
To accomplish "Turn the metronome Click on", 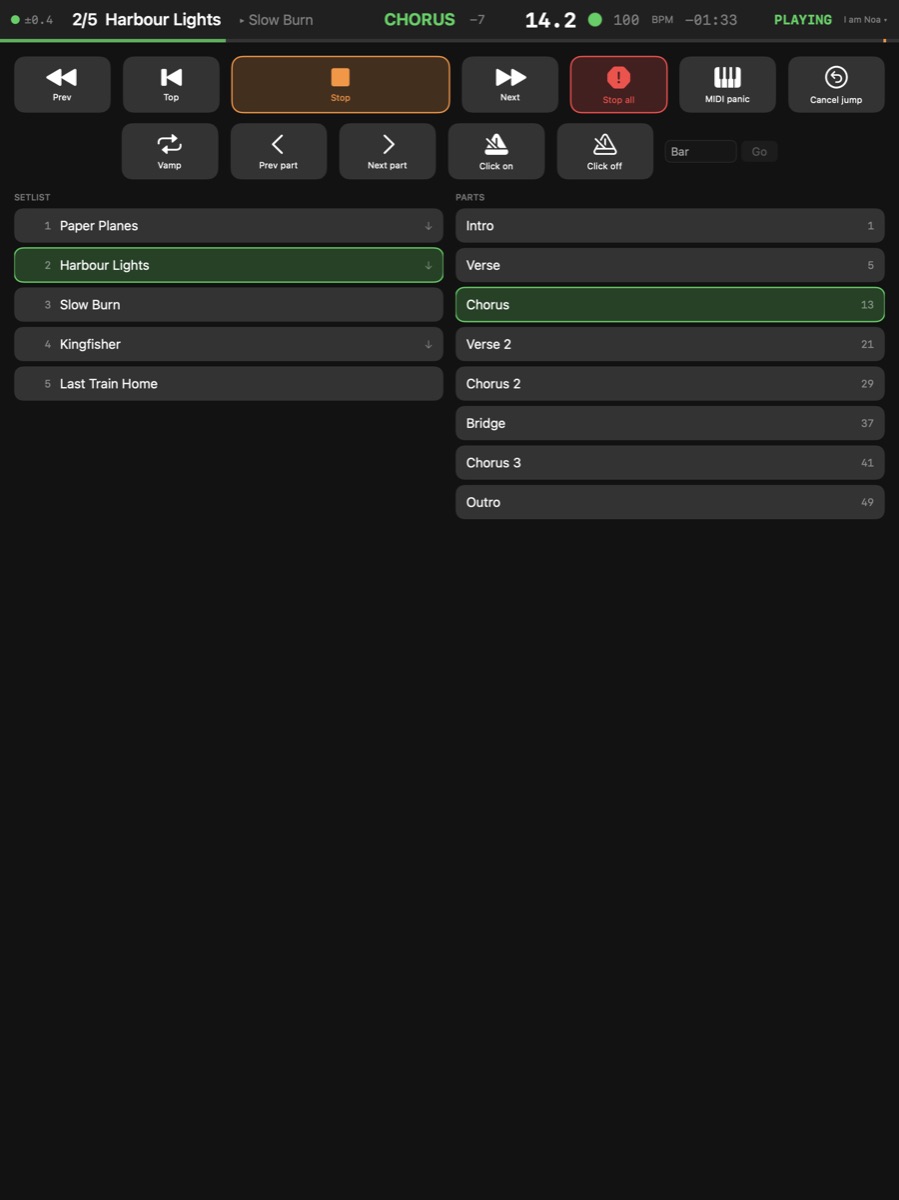I will click(496, 151).
